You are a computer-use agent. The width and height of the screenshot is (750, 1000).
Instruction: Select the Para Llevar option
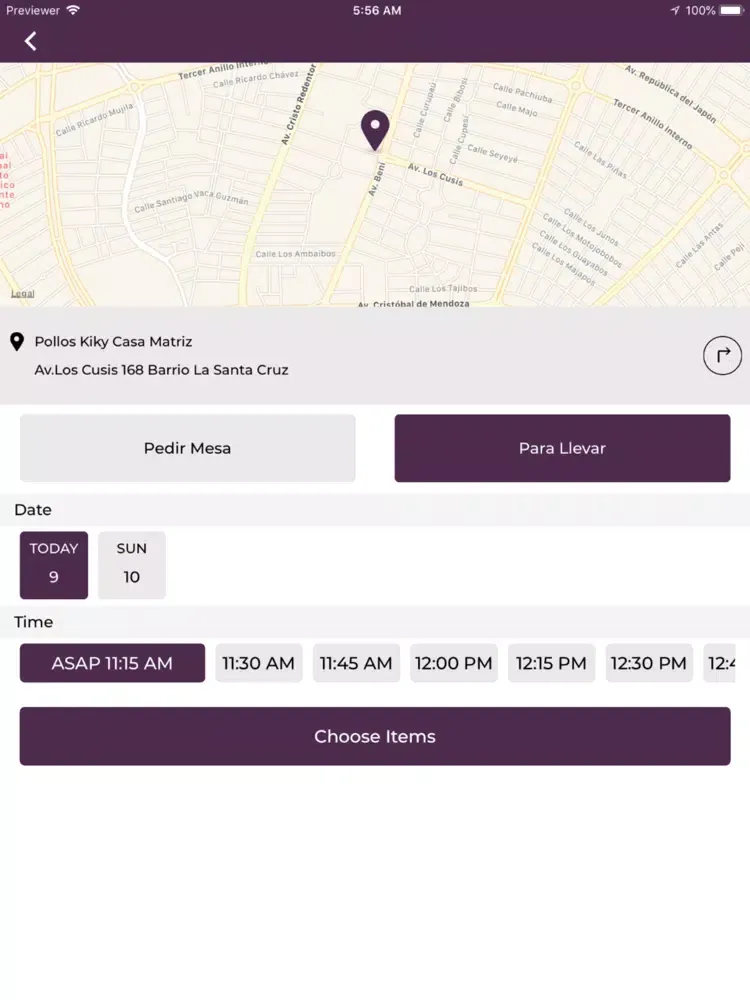coord(562,448)
